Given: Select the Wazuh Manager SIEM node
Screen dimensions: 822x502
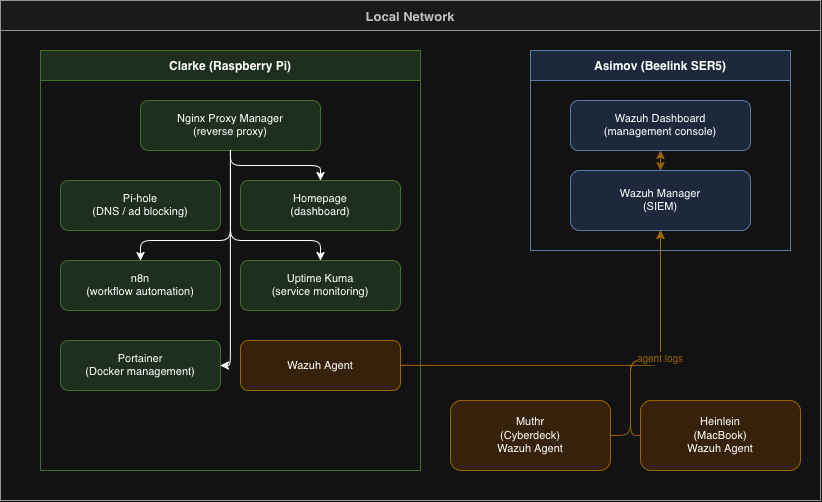Looking at the screenshot, I should coord(660,200).
